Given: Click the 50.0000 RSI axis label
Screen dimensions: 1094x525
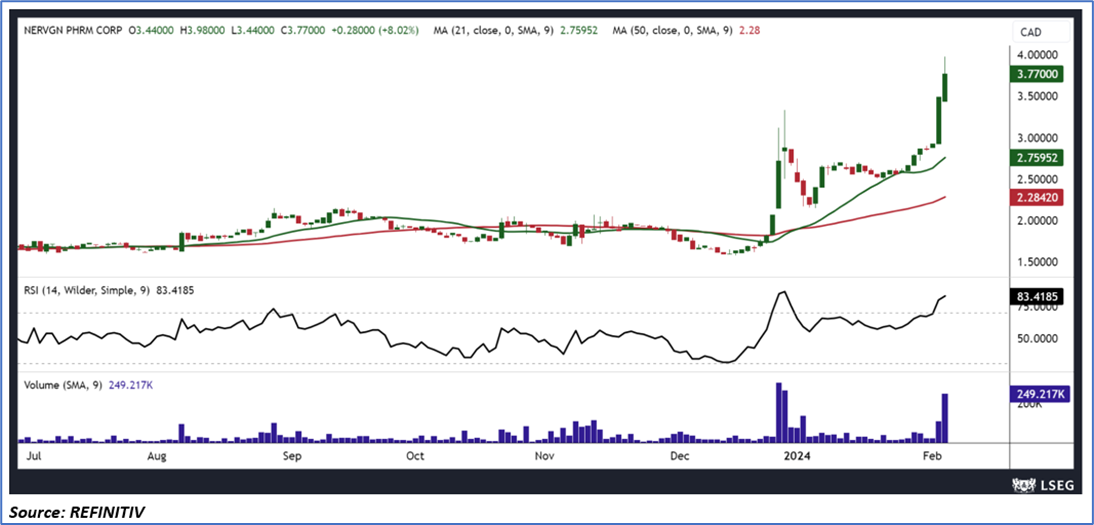Looking at the screenshot, I should pyautogui.click(x=1037, y=339).
